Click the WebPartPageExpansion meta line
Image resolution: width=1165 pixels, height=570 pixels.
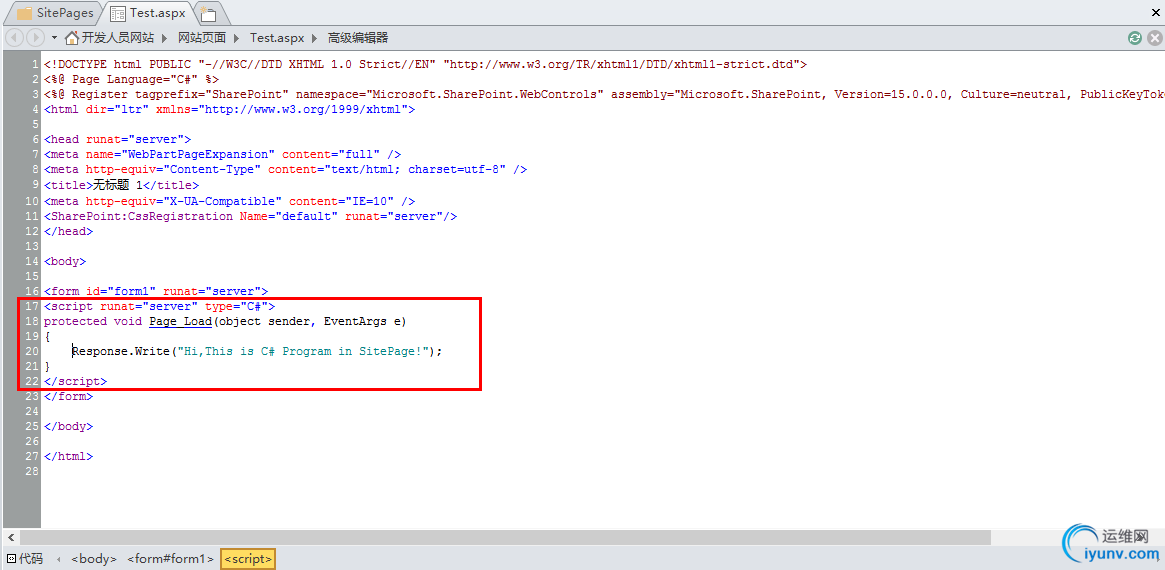(222, 155)
